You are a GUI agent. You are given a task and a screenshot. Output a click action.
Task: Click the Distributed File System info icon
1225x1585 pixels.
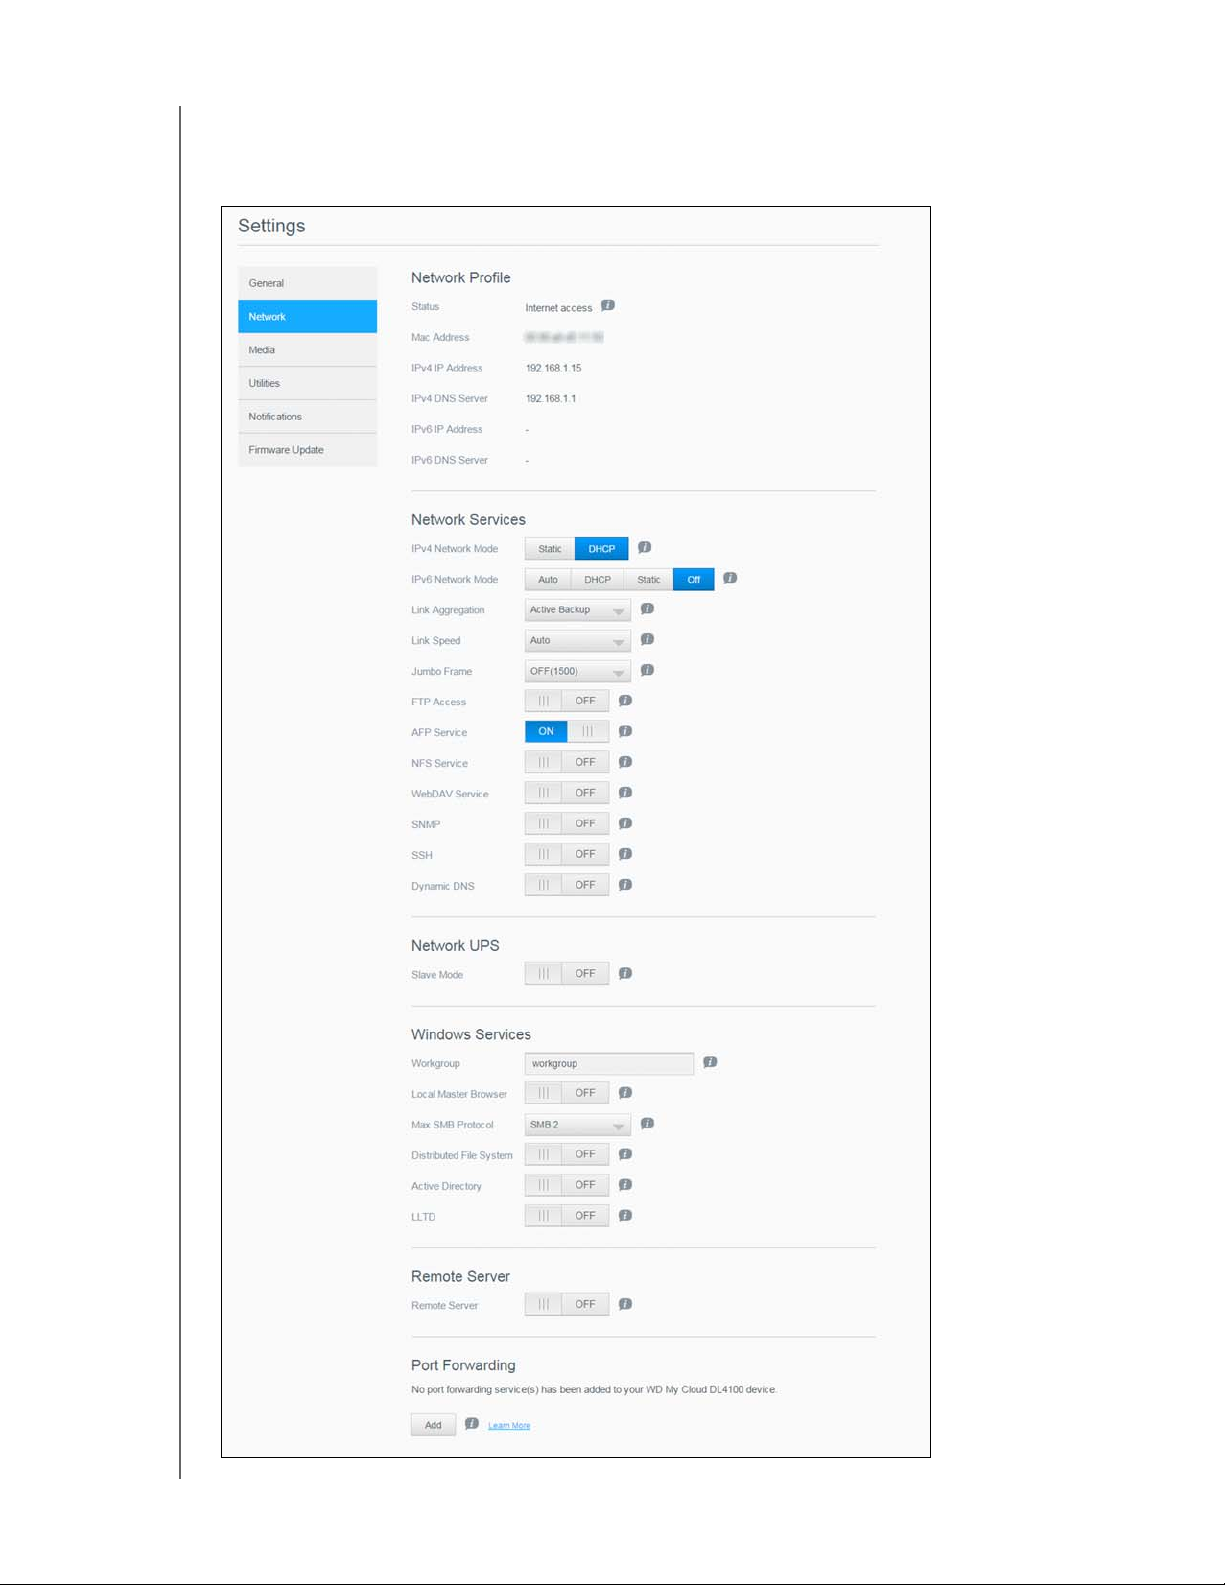625,1154
